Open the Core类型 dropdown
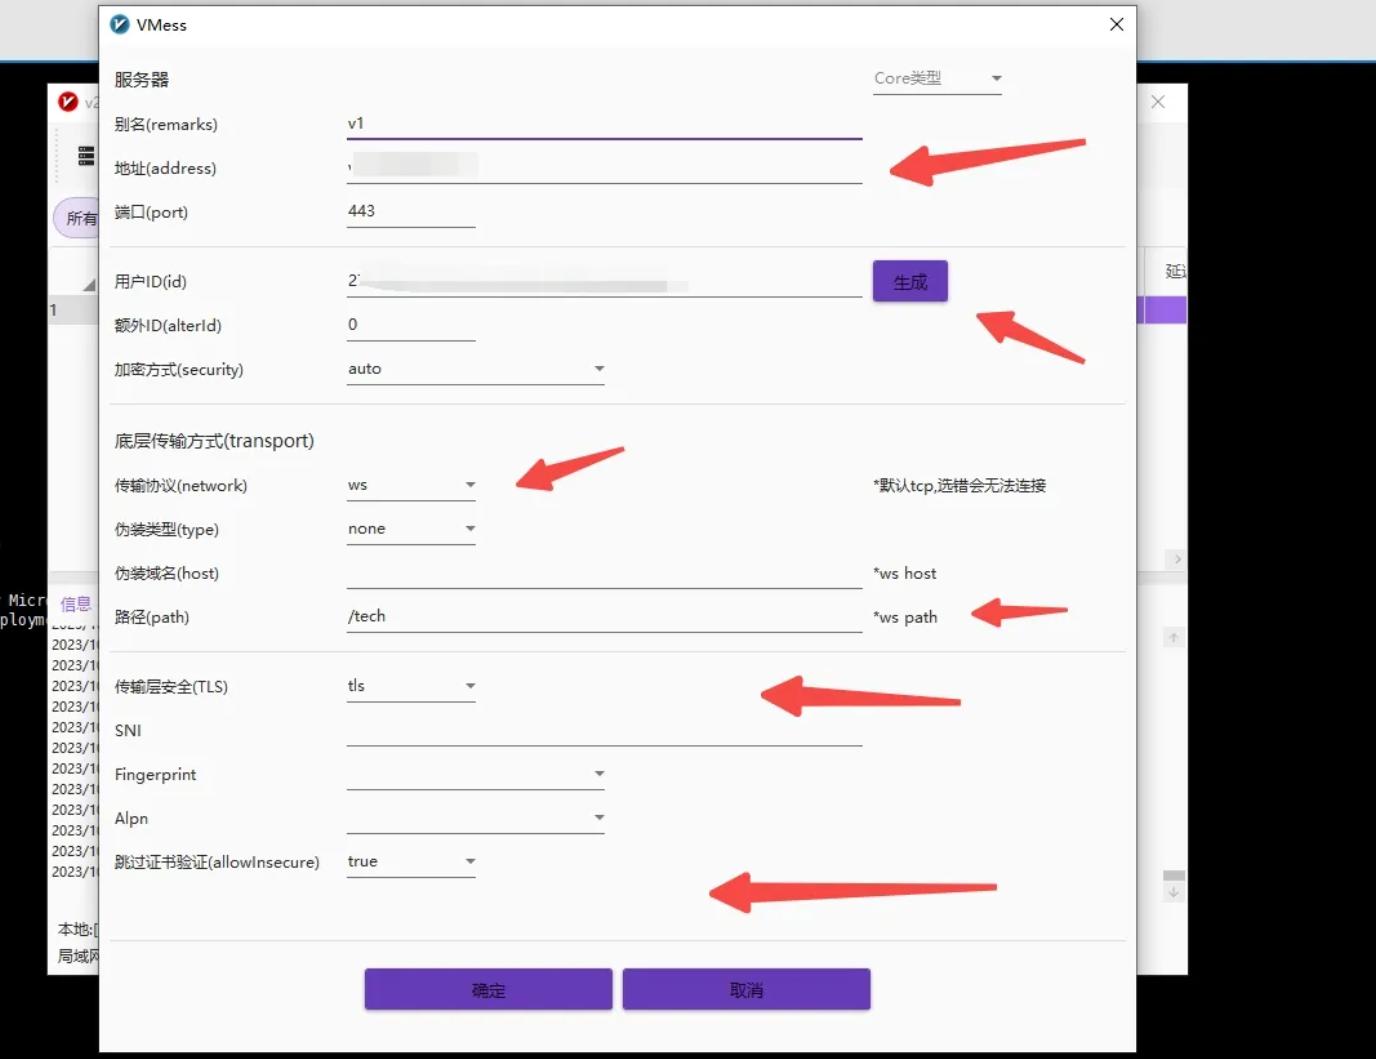 [938, 78]
